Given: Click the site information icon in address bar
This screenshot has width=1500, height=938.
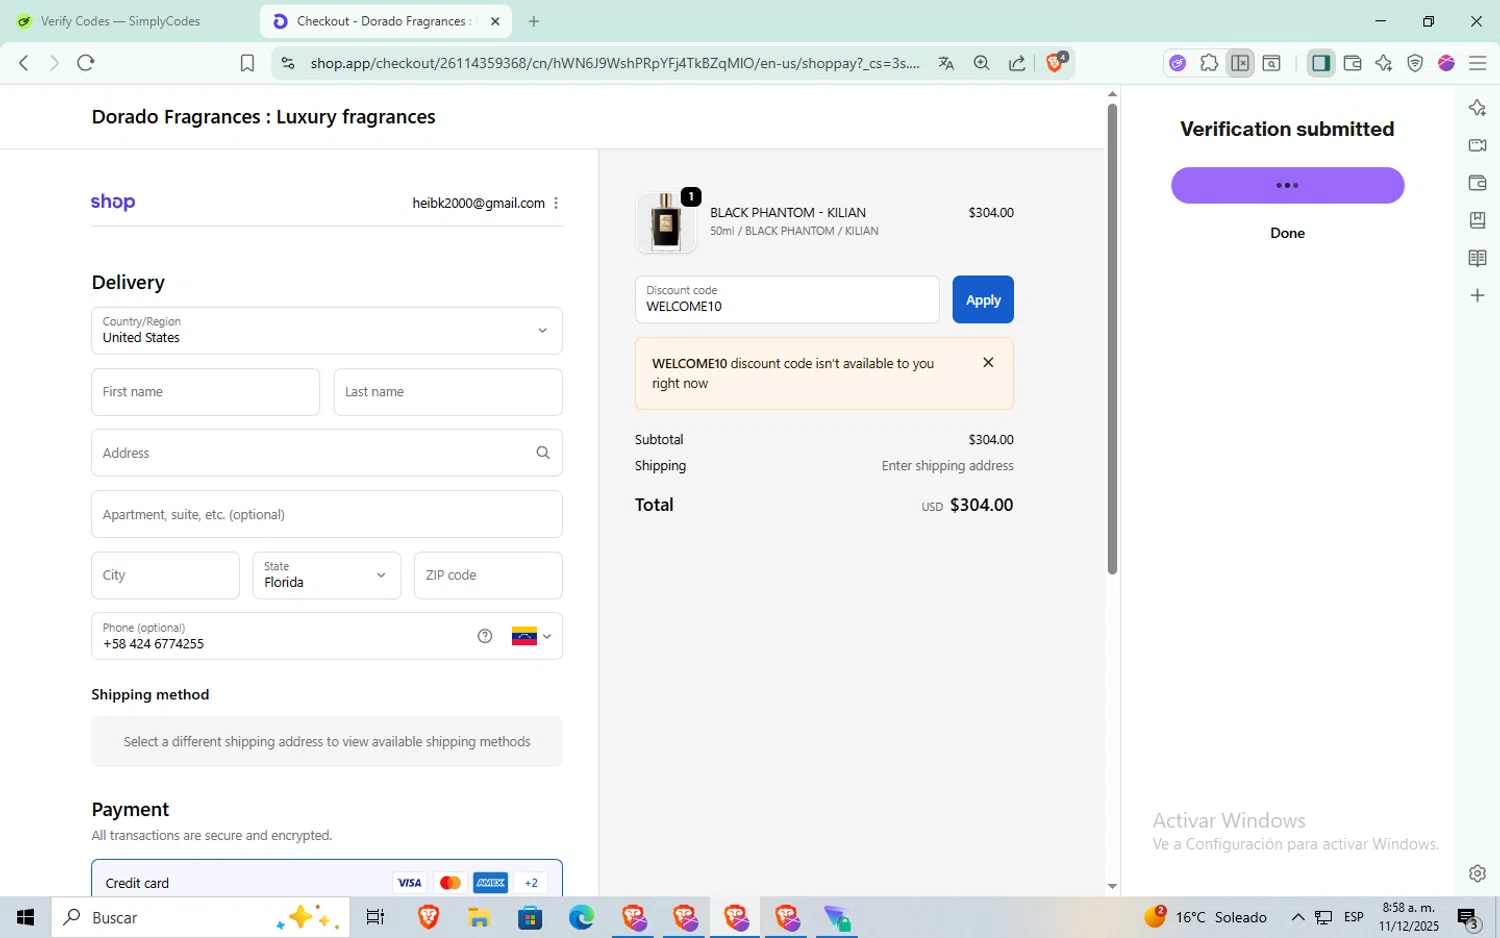Looking at the screenshot, I should tap(288, 63).
